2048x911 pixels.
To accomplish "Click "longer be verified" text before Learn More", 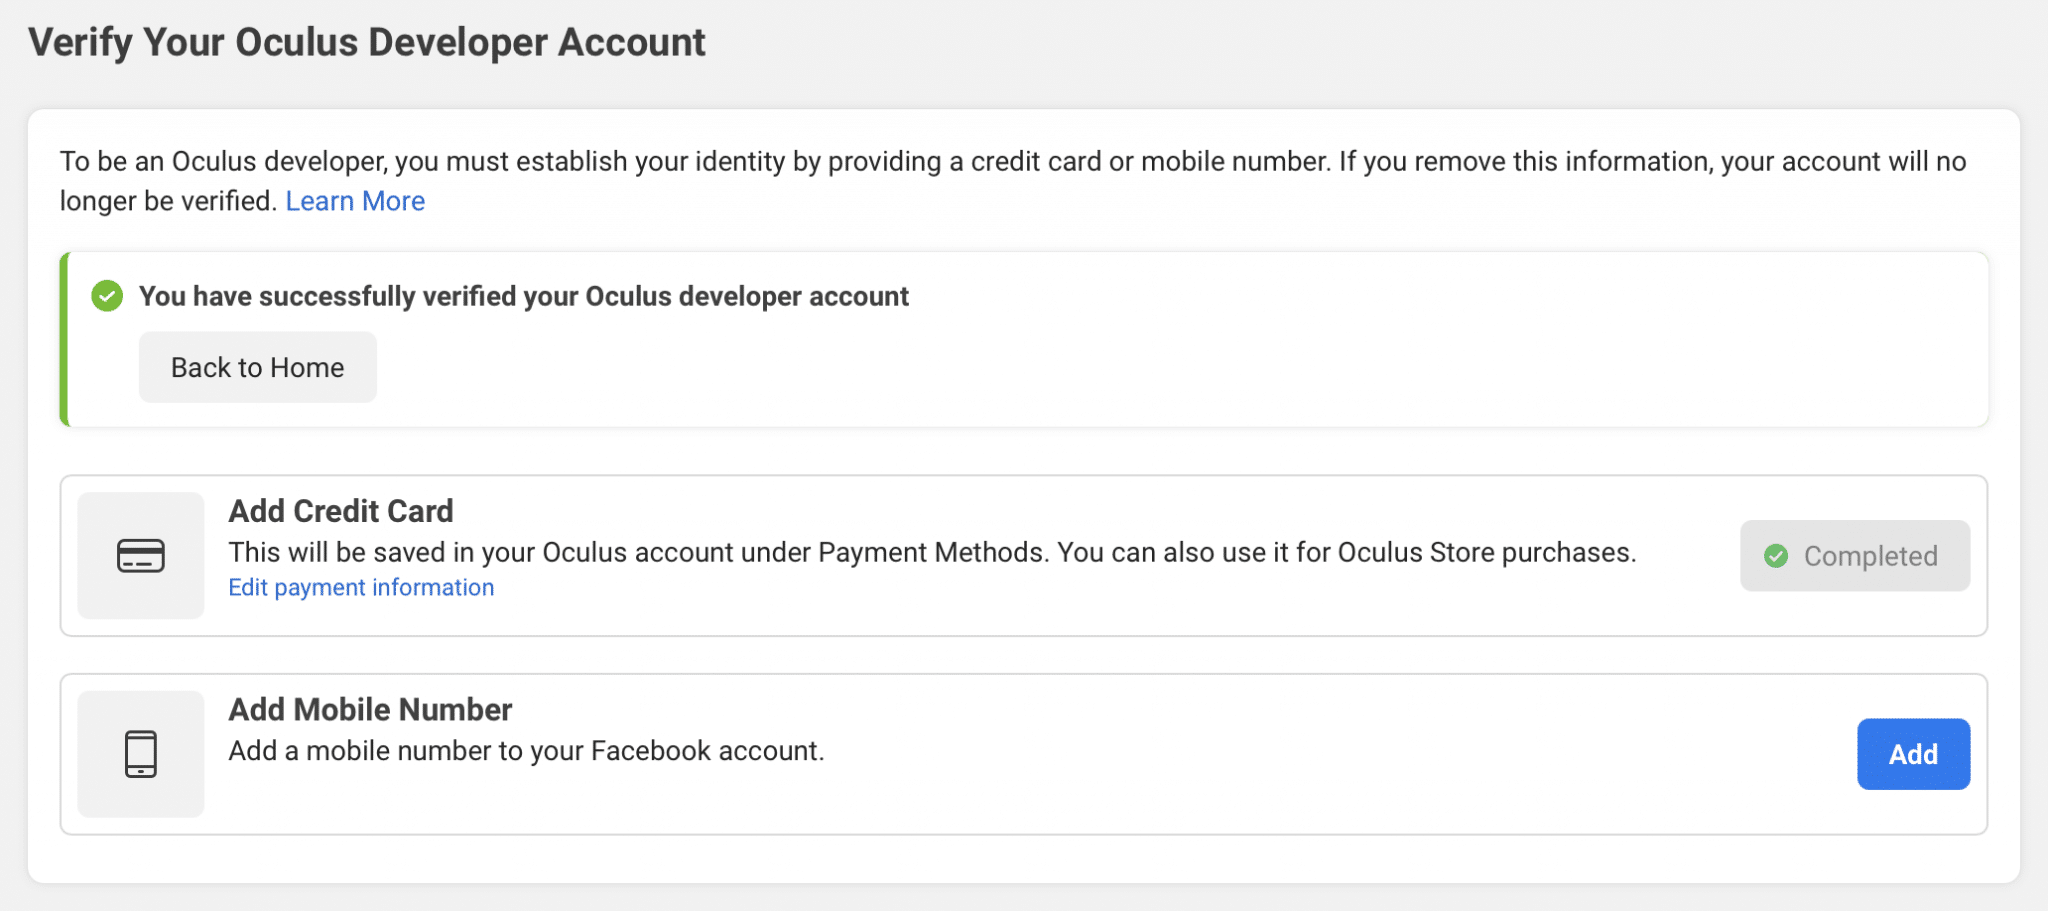I will pos(168,201).
